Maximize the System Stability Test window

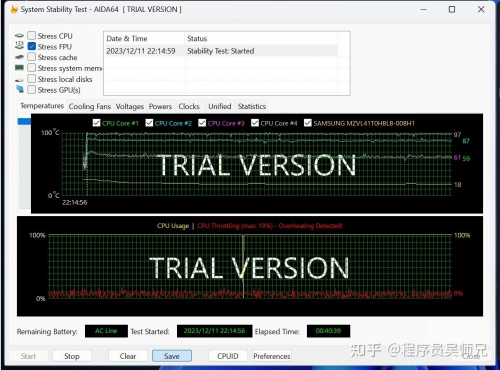pyautogui.click(x=452, y=9)
